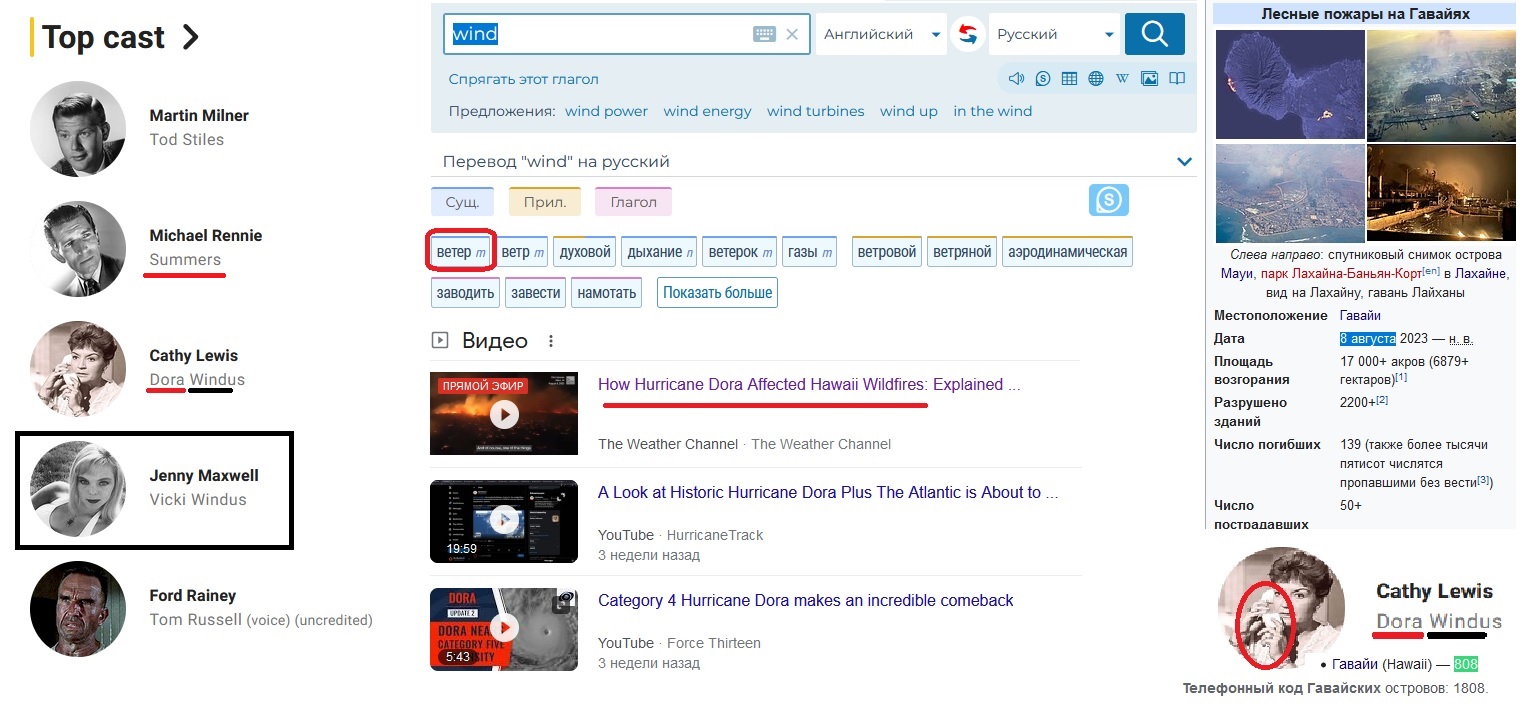Image resolution: width=1530 pixels, height=716 pixels.
Task: Click the ветряной translation chip
Action: coord(962,252)
